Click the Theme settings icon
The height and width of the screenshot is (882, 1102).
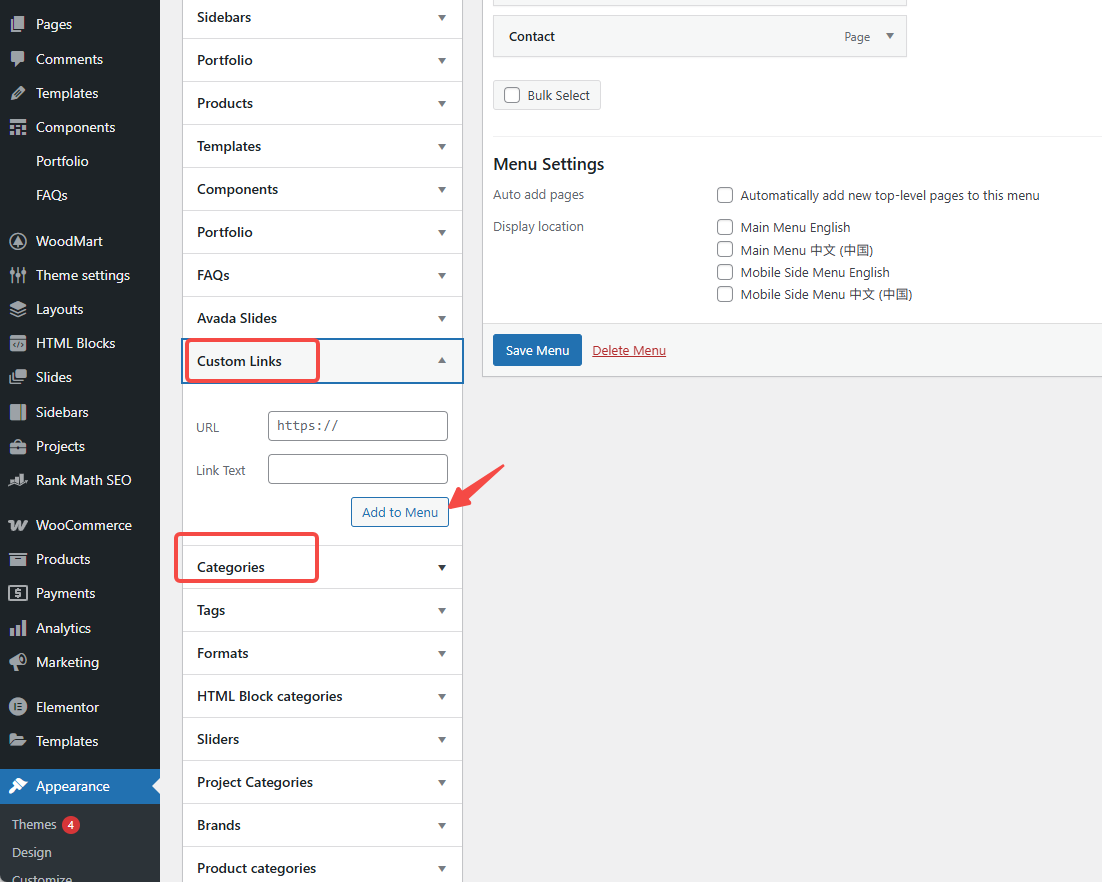pyautogui.click(x=22, y=274)
